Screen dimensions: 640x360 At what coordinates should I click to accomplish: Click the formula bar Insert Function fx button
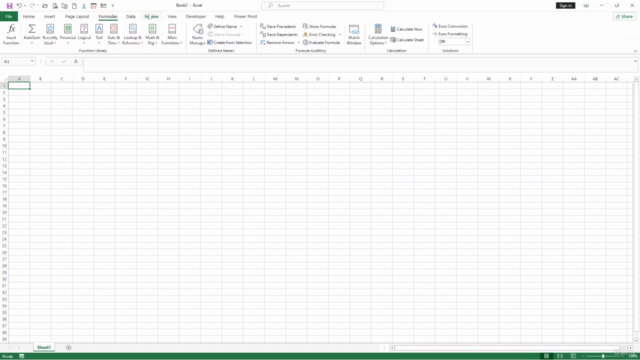(76, 61)
